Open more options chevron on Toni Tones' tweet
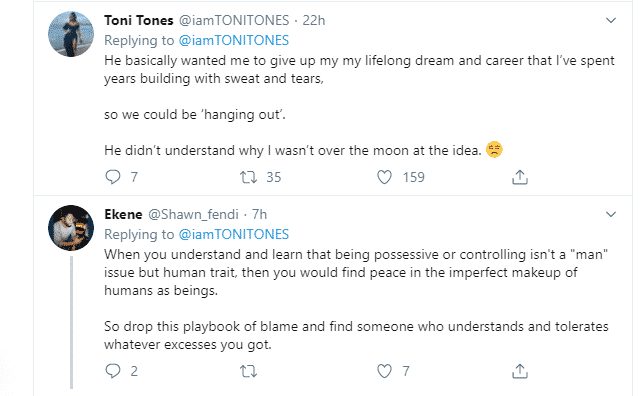The height and width of the screenshot is (396, 644). pyautogui.click(x=611, y=20)
